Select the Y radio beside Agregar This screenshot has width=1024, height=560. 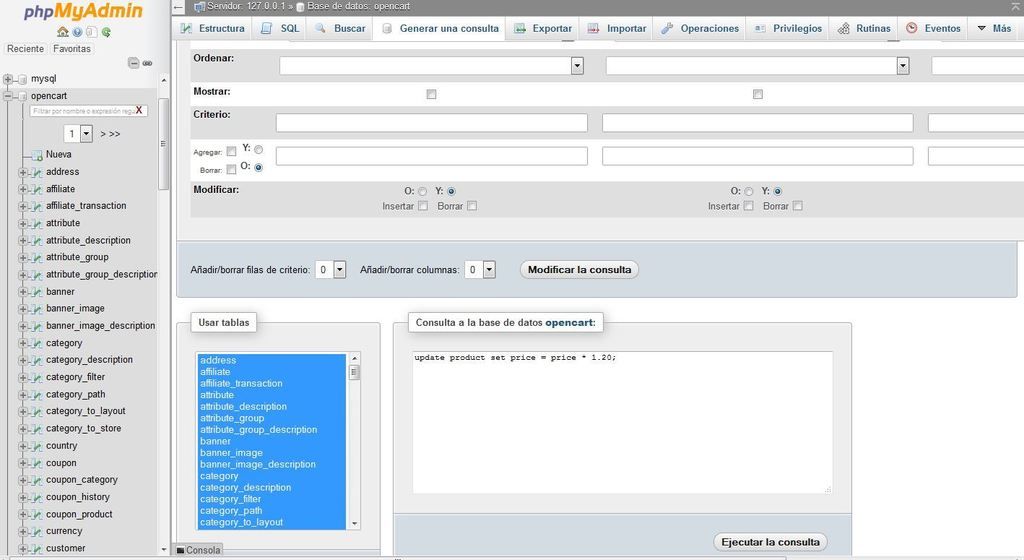pos(259,149)
